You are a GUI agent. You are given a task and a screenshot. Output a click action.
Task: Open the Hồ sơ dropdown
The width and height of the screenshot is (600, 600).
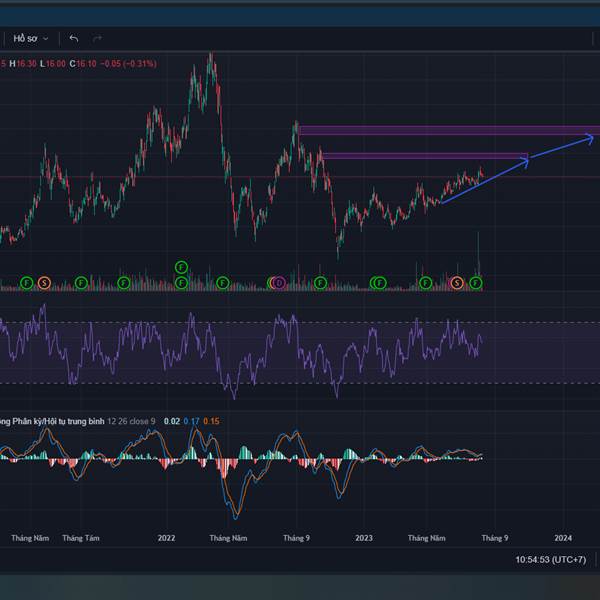coord(30,38)
